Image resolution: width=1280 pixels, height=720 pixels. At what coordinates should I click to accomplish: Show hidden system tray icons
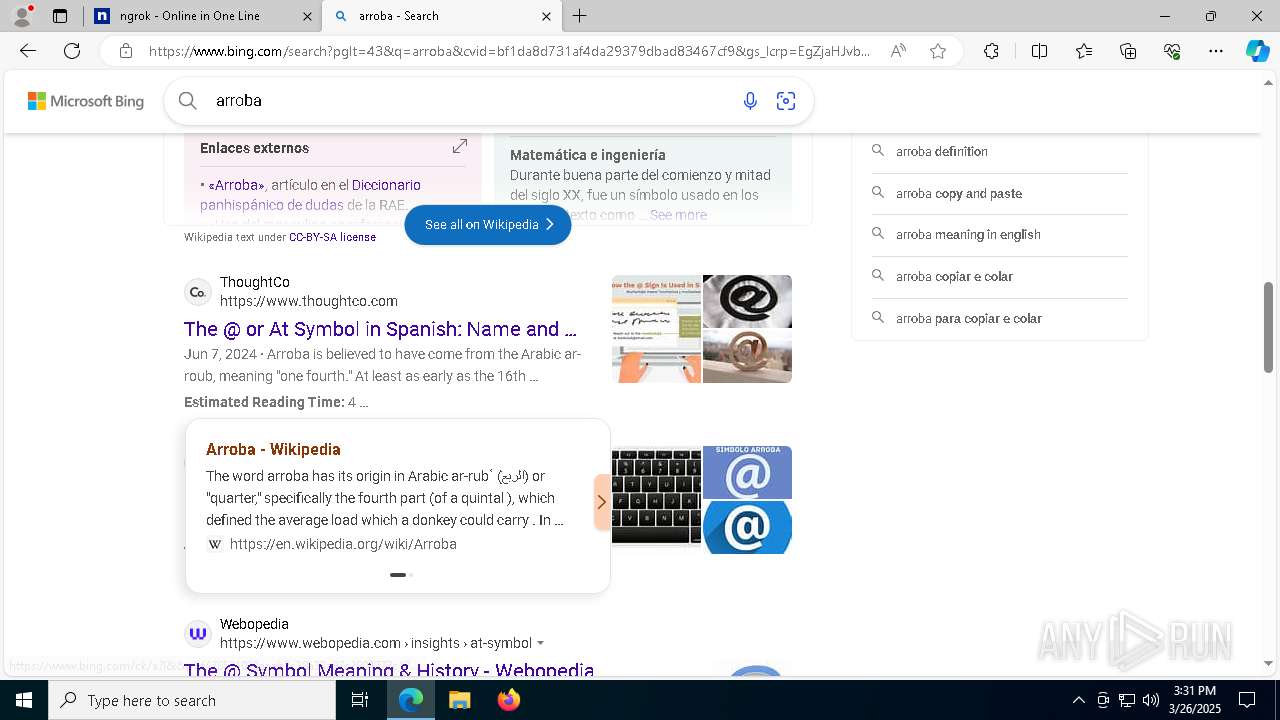point(1078,700)
